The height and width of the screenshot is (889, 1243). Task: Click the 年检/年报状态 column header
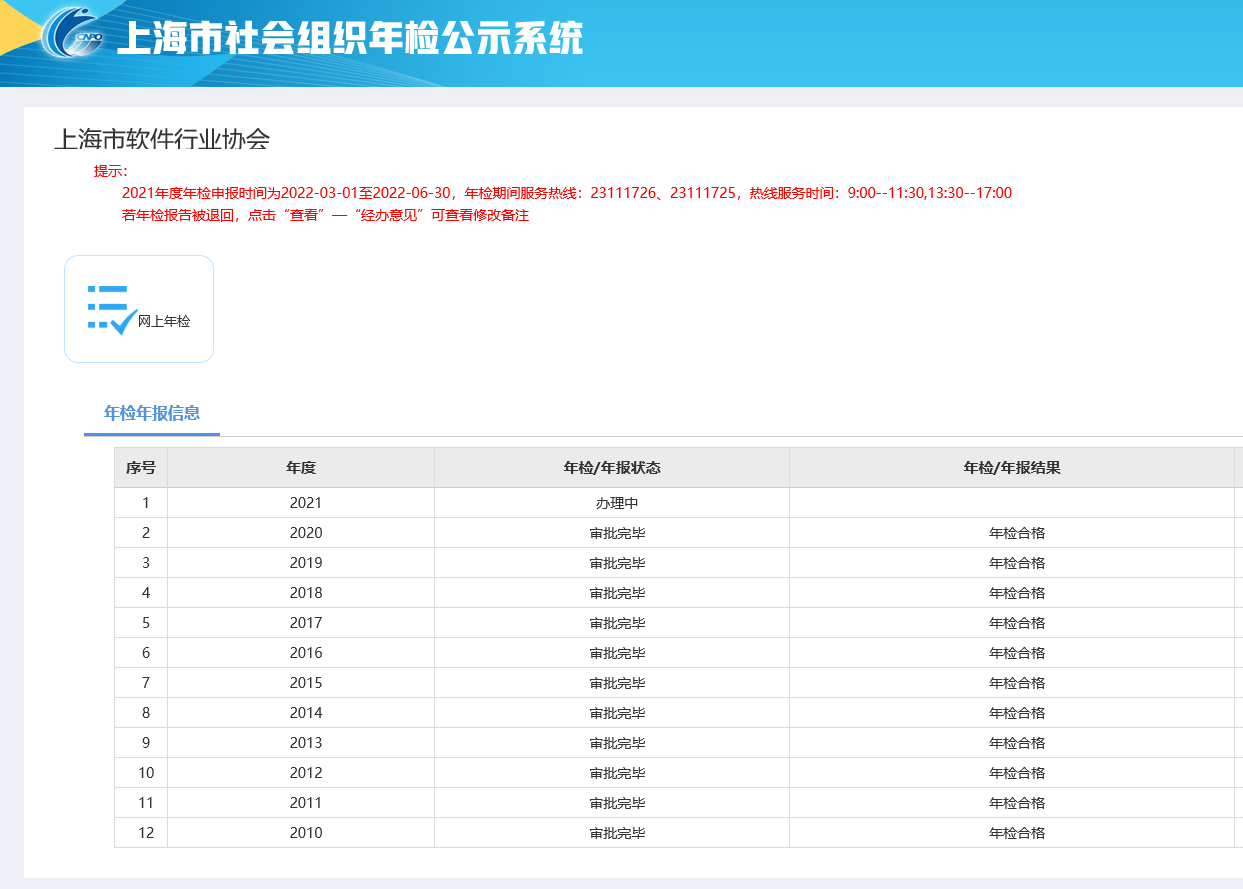click(612, 468)
